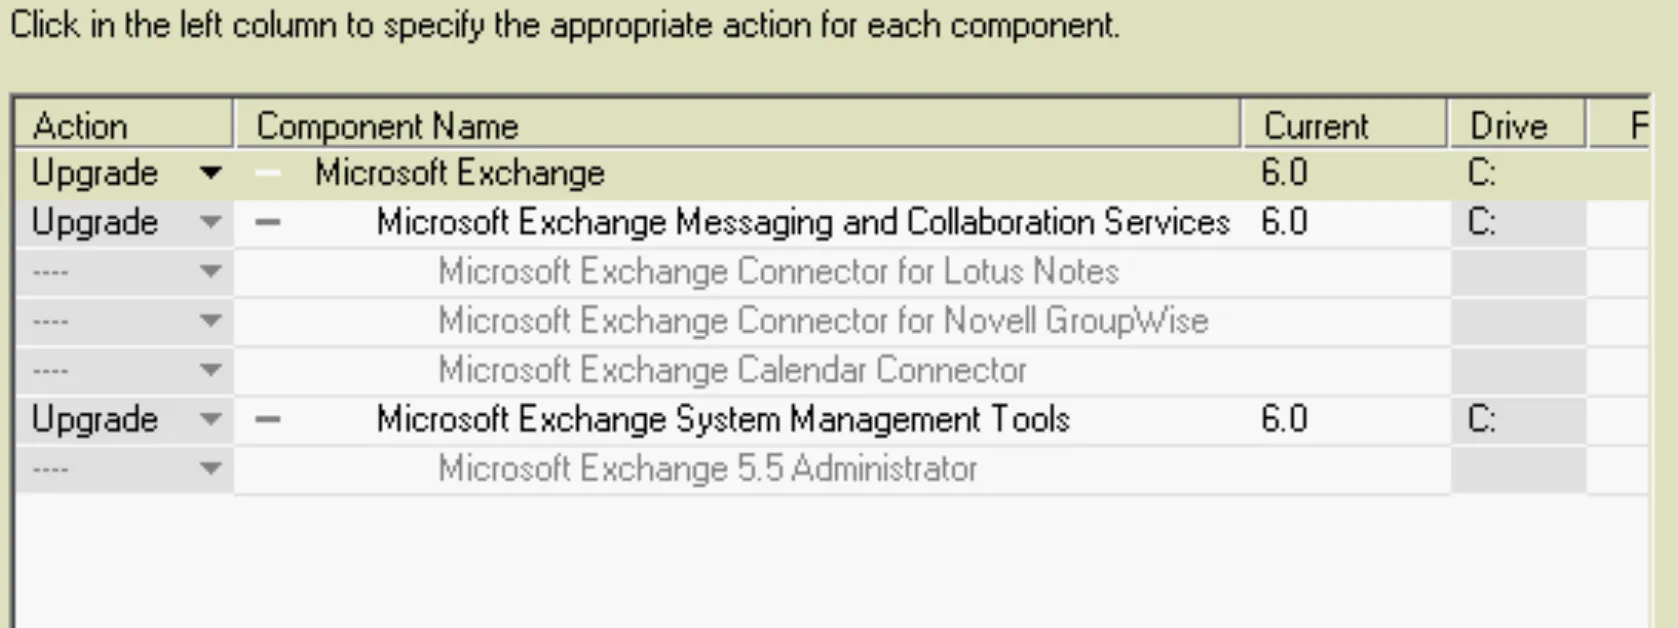Select the Connector for Novell GroupWise row
Image resolution: width=1678 pixels, height=628 pixels.
click(822, 320)
